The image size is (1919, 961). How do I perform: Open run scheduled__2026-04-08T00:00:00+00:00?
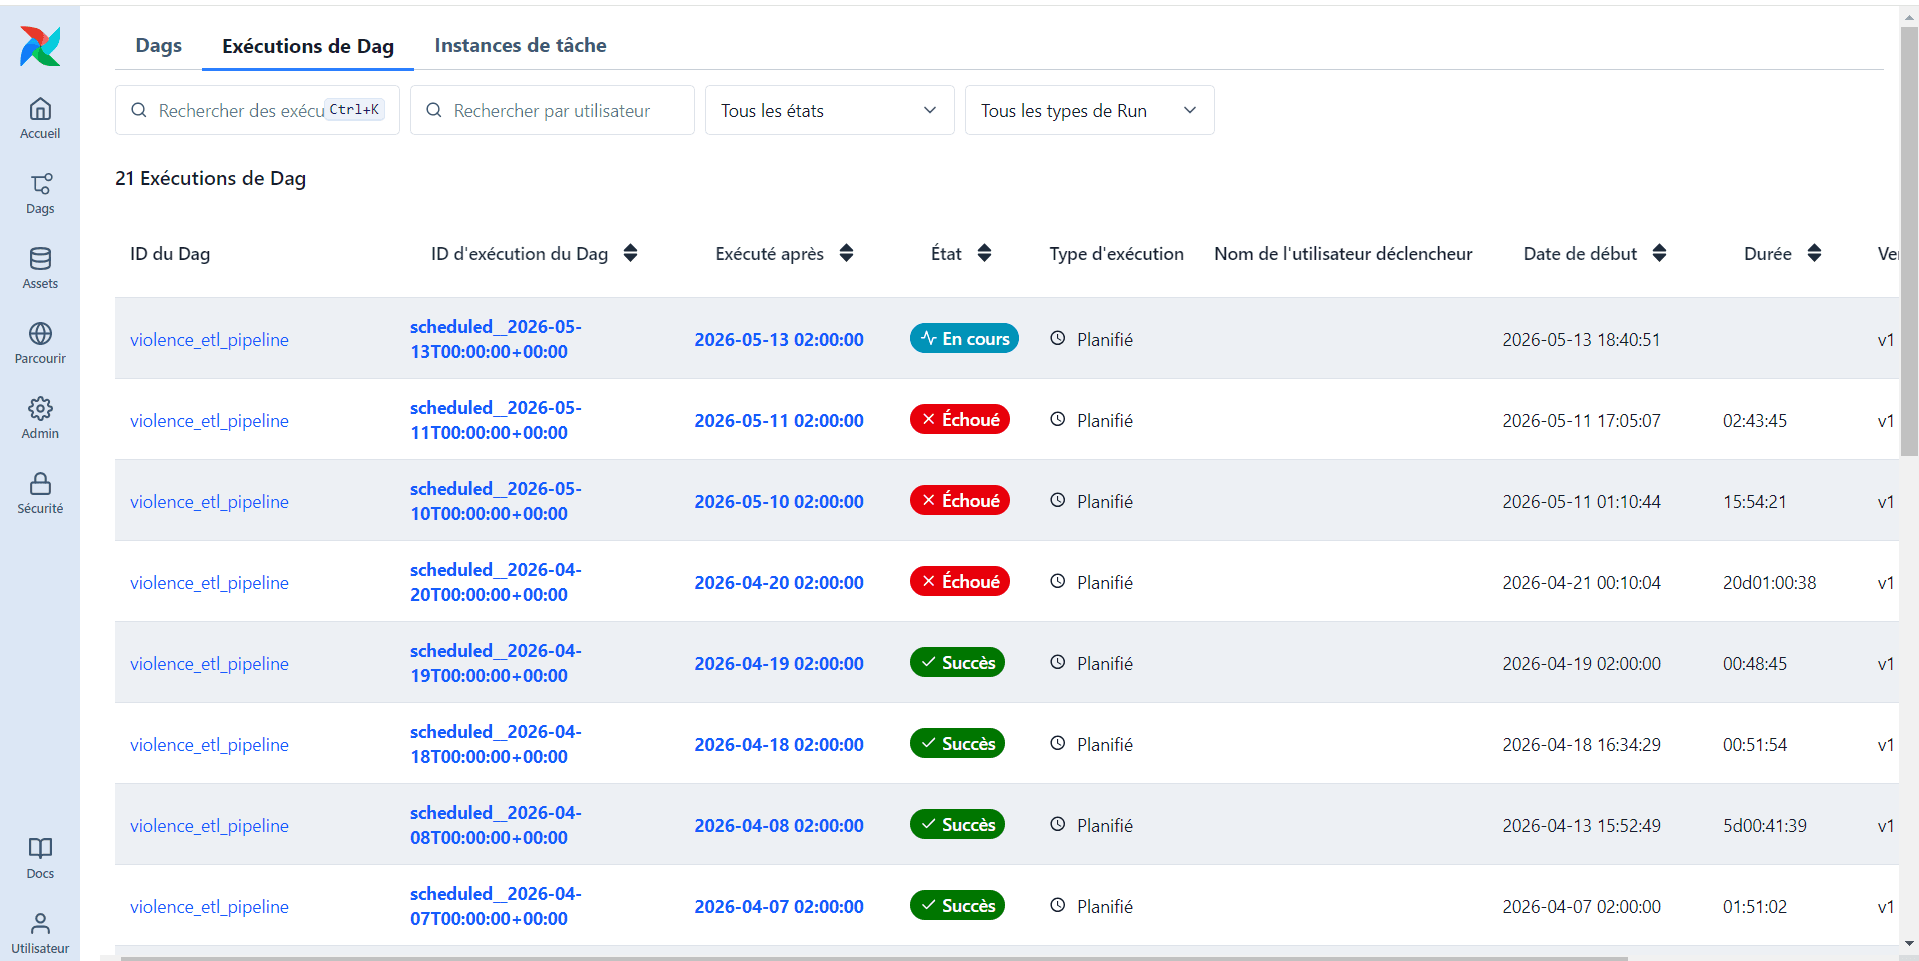point(496,825)
